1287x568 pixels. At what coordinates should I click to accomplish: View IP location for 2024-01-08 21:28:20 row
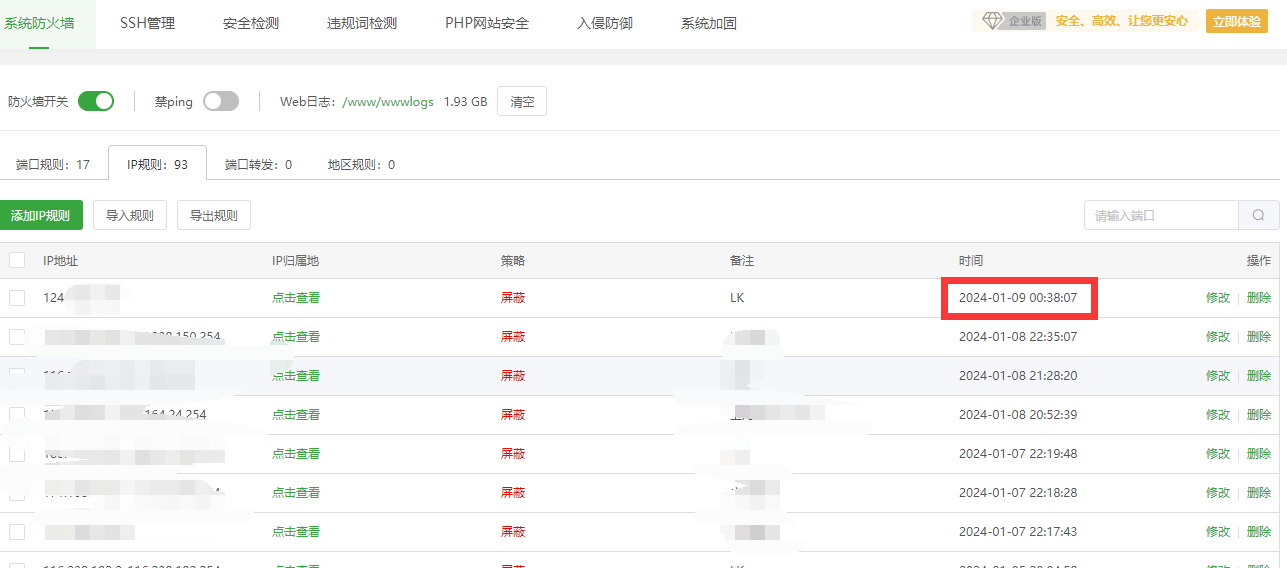coord(296,376)
